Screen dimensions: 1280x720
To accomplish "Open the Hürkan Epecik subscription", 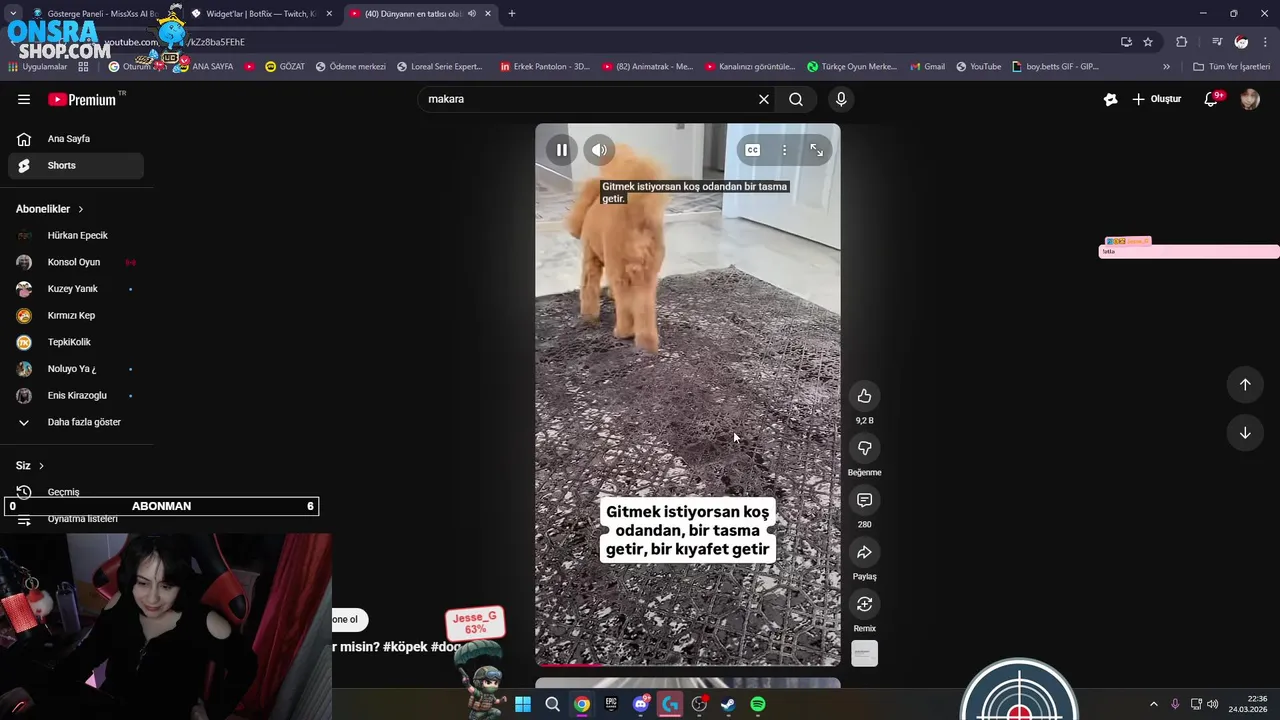I will (x=76, y=235).
